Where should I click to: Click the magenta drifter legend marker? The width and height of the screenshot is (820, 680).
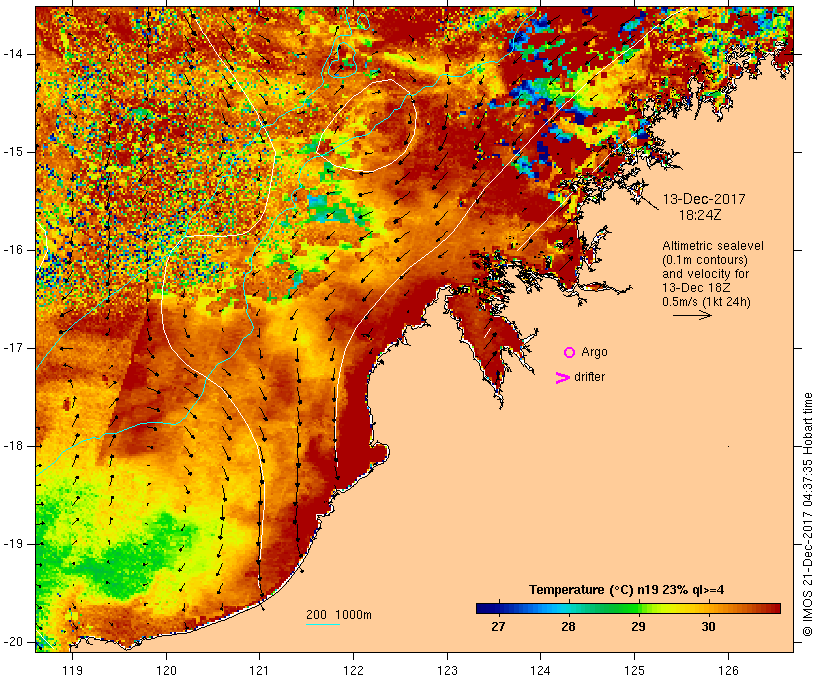coord(563,378)
